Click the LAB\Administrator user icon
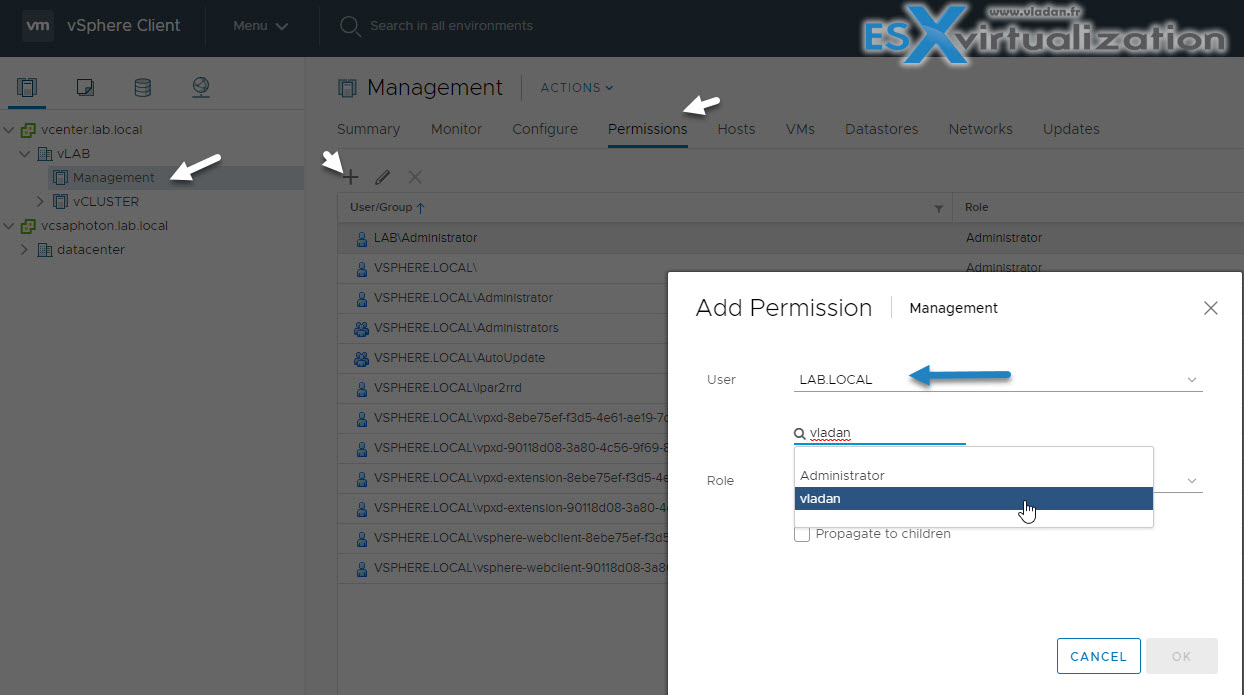This screenshot has width=1244, height=695. [x=362, y=238]
